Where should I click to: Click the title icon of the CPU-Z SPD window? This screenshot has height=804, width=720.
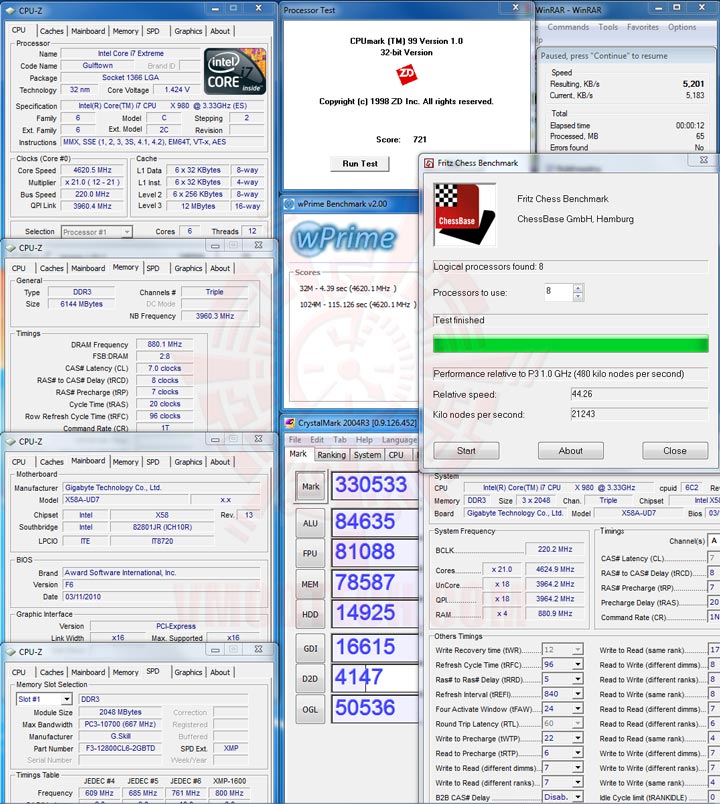click(10, 652)
